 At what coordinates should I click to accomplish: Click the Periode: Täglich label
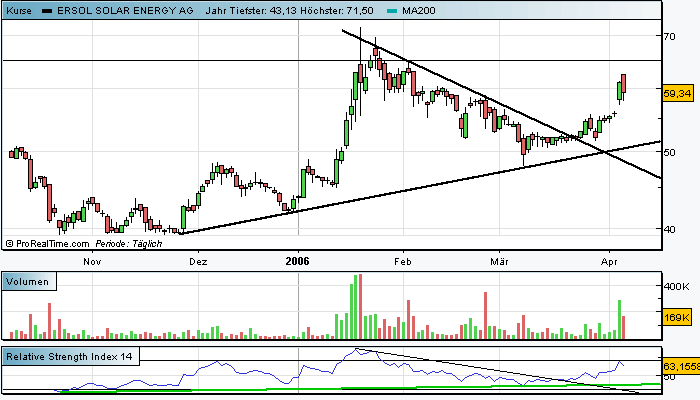pos(129,244)
